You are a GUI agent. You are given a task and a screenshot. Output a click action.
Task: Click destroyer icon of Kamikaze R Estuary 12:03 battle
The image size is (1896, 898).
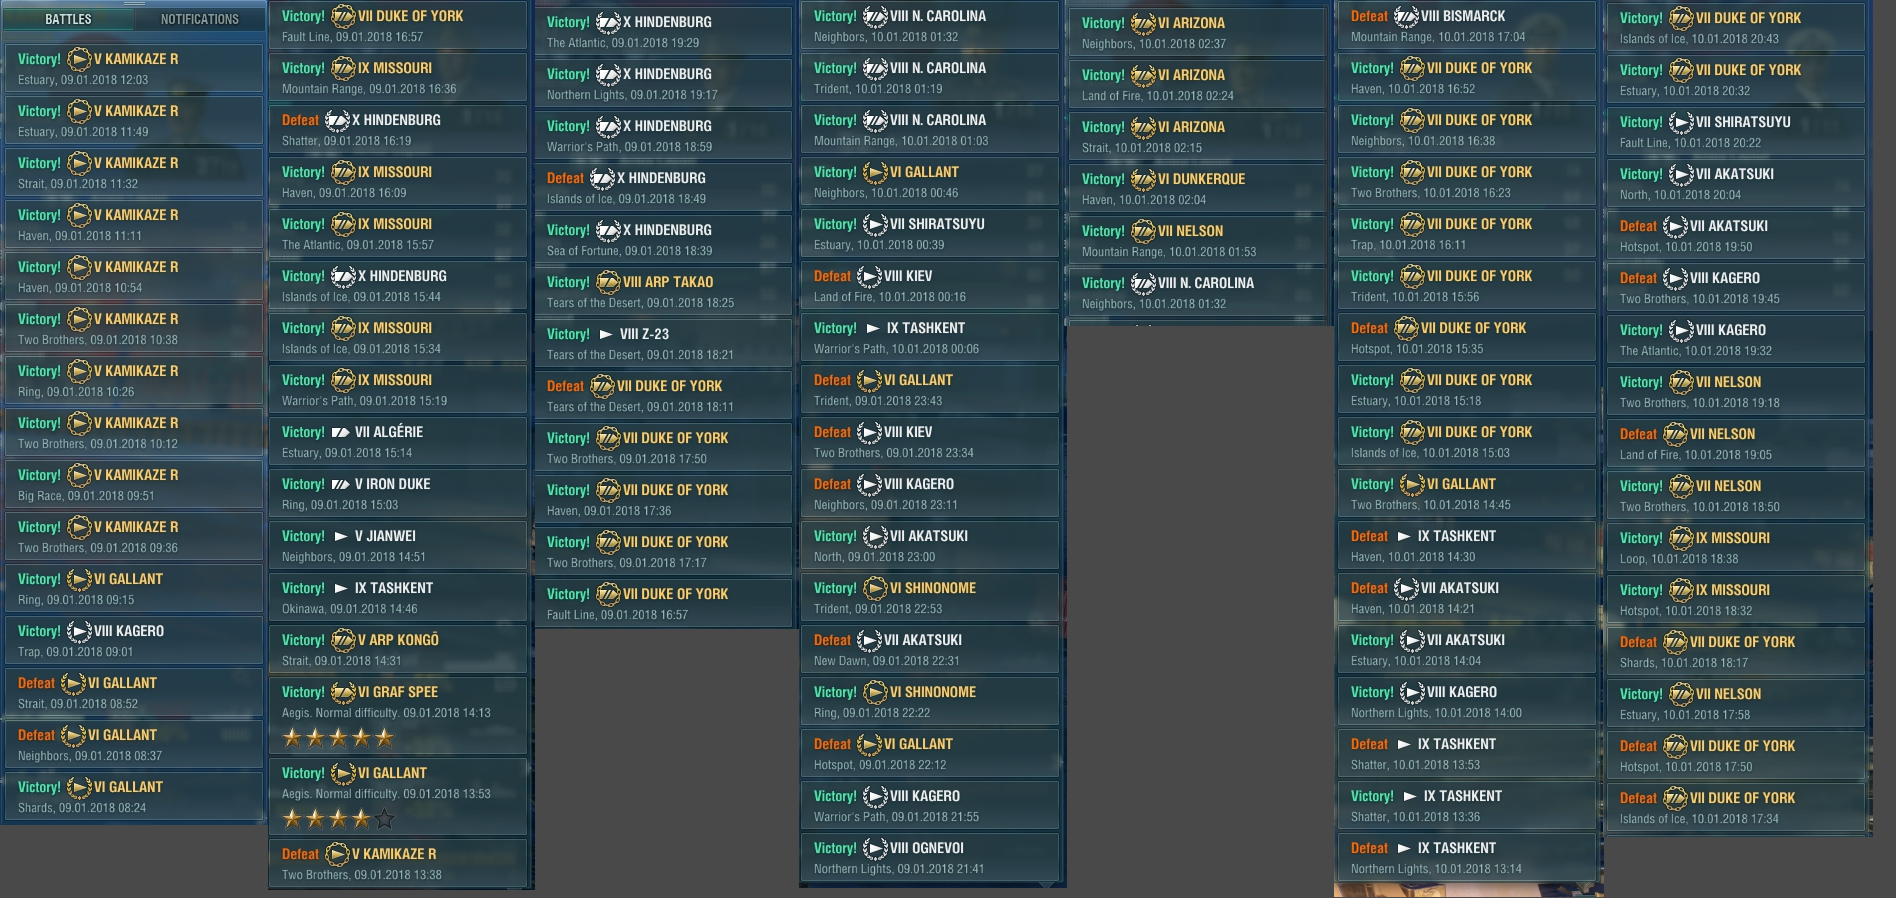(x=79, y=59)
